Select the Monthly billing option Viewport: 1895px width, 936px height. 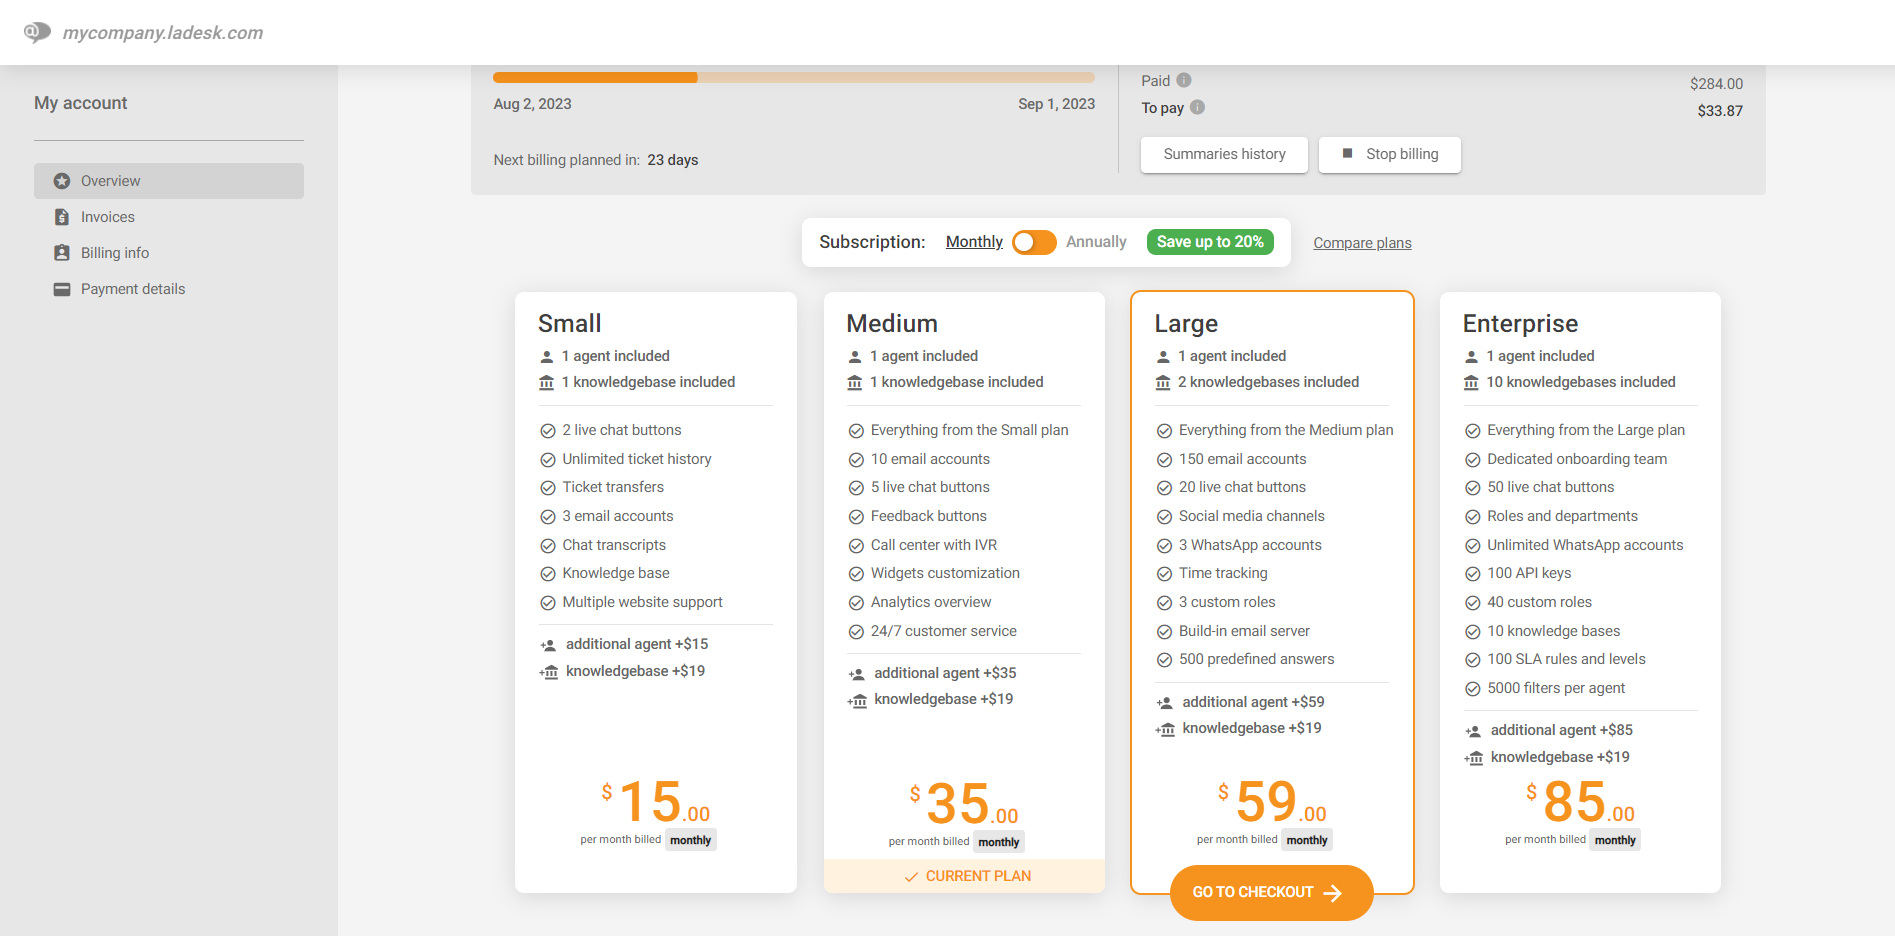point(974,242)
